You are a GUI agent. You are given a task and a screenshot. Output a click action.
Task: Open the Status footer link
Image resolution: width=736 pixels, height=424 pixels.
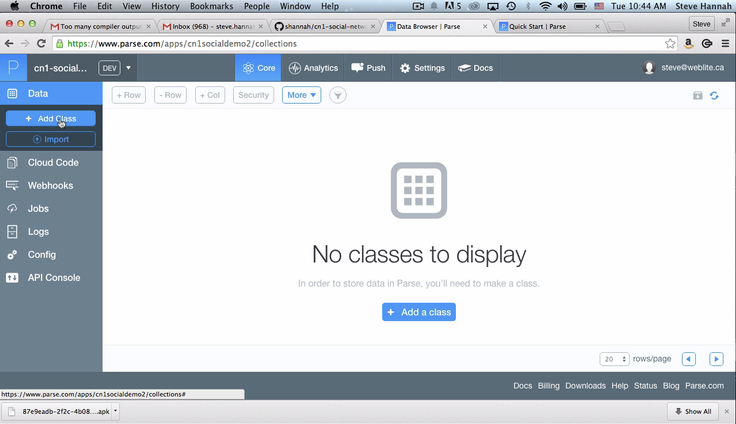pos(645,385)
